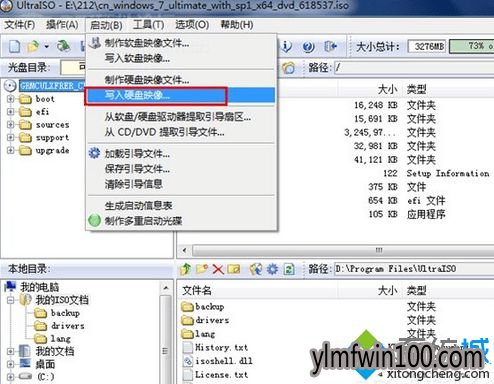Select 写入硬盘映像 menu entry
Image resolution: width=494 pixels, height=384 pixels.
pyautogui.click(x=181, y=95)
